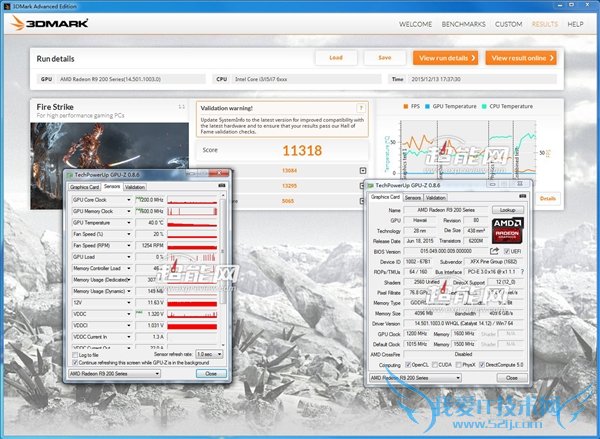Click the BIOS save/share arrow icon

tap(494, 251)
